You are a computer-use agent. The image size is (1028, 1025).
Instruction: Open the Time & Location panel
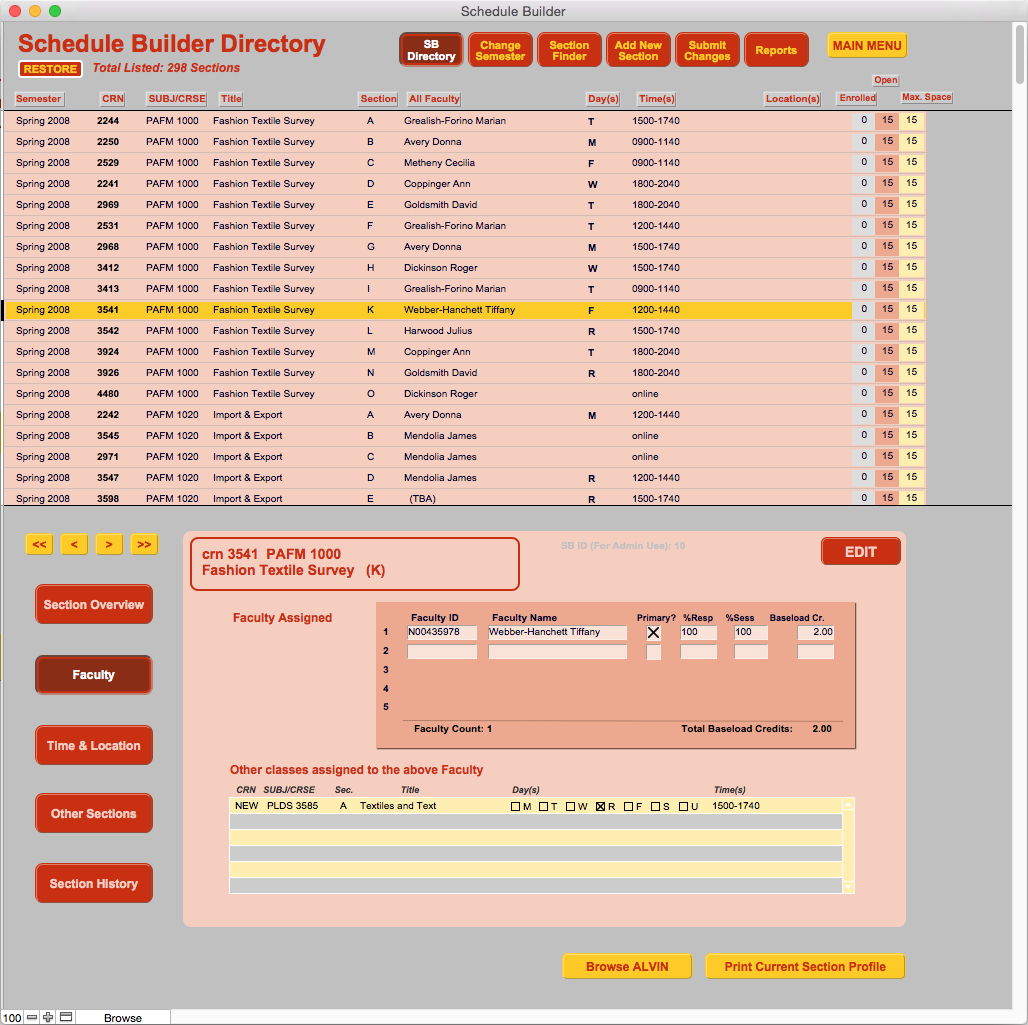coord(94,746)
